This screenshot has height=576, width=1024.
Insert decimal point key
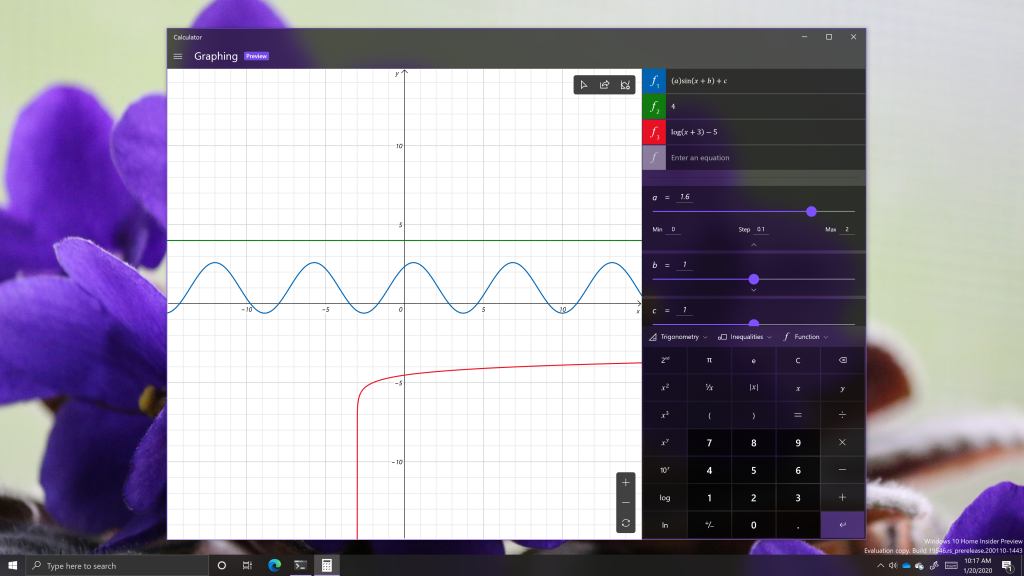(x=798, y=525)
